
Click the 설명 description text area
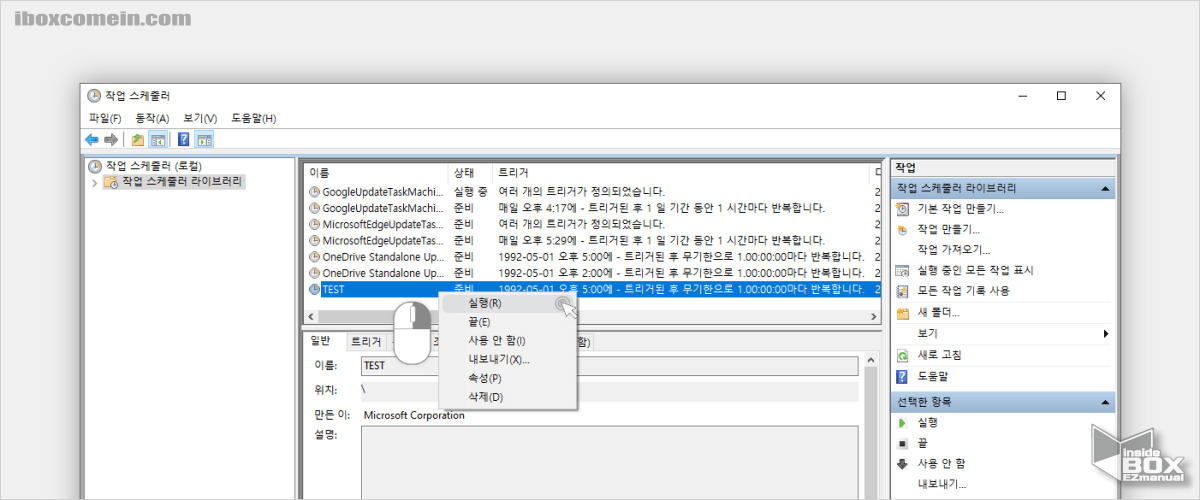[609, 462]
